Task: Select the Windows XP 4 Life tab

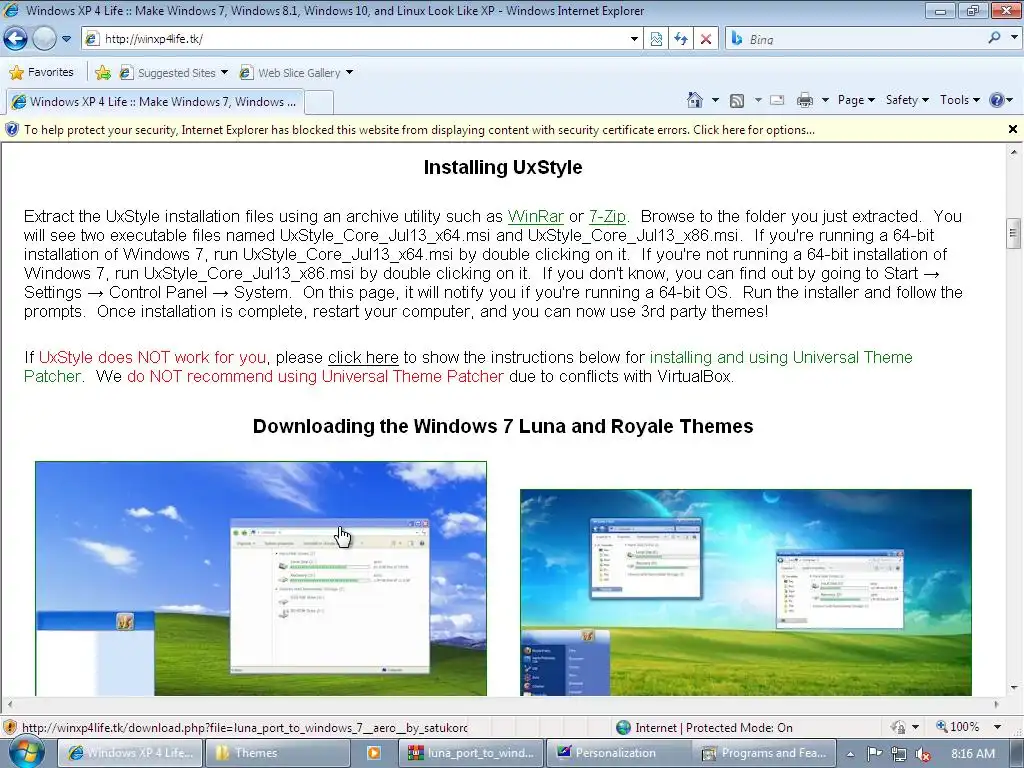Action: pos(155,101)
